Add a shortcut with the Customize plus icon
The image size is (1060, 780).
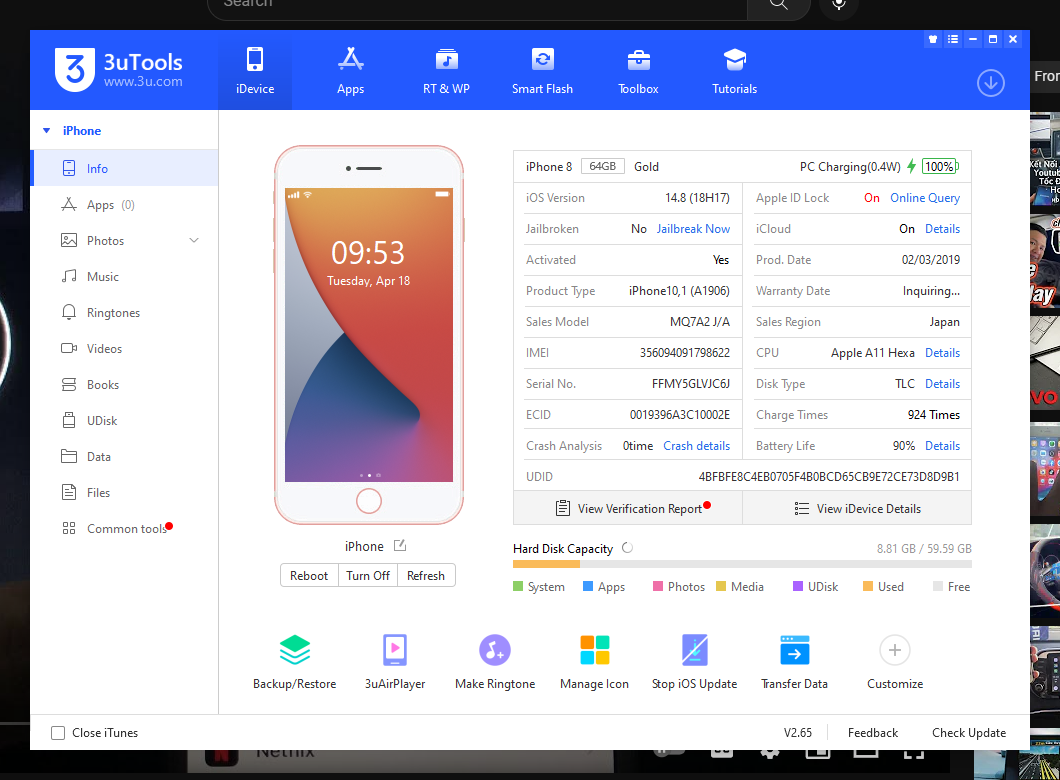pos(894,652)
